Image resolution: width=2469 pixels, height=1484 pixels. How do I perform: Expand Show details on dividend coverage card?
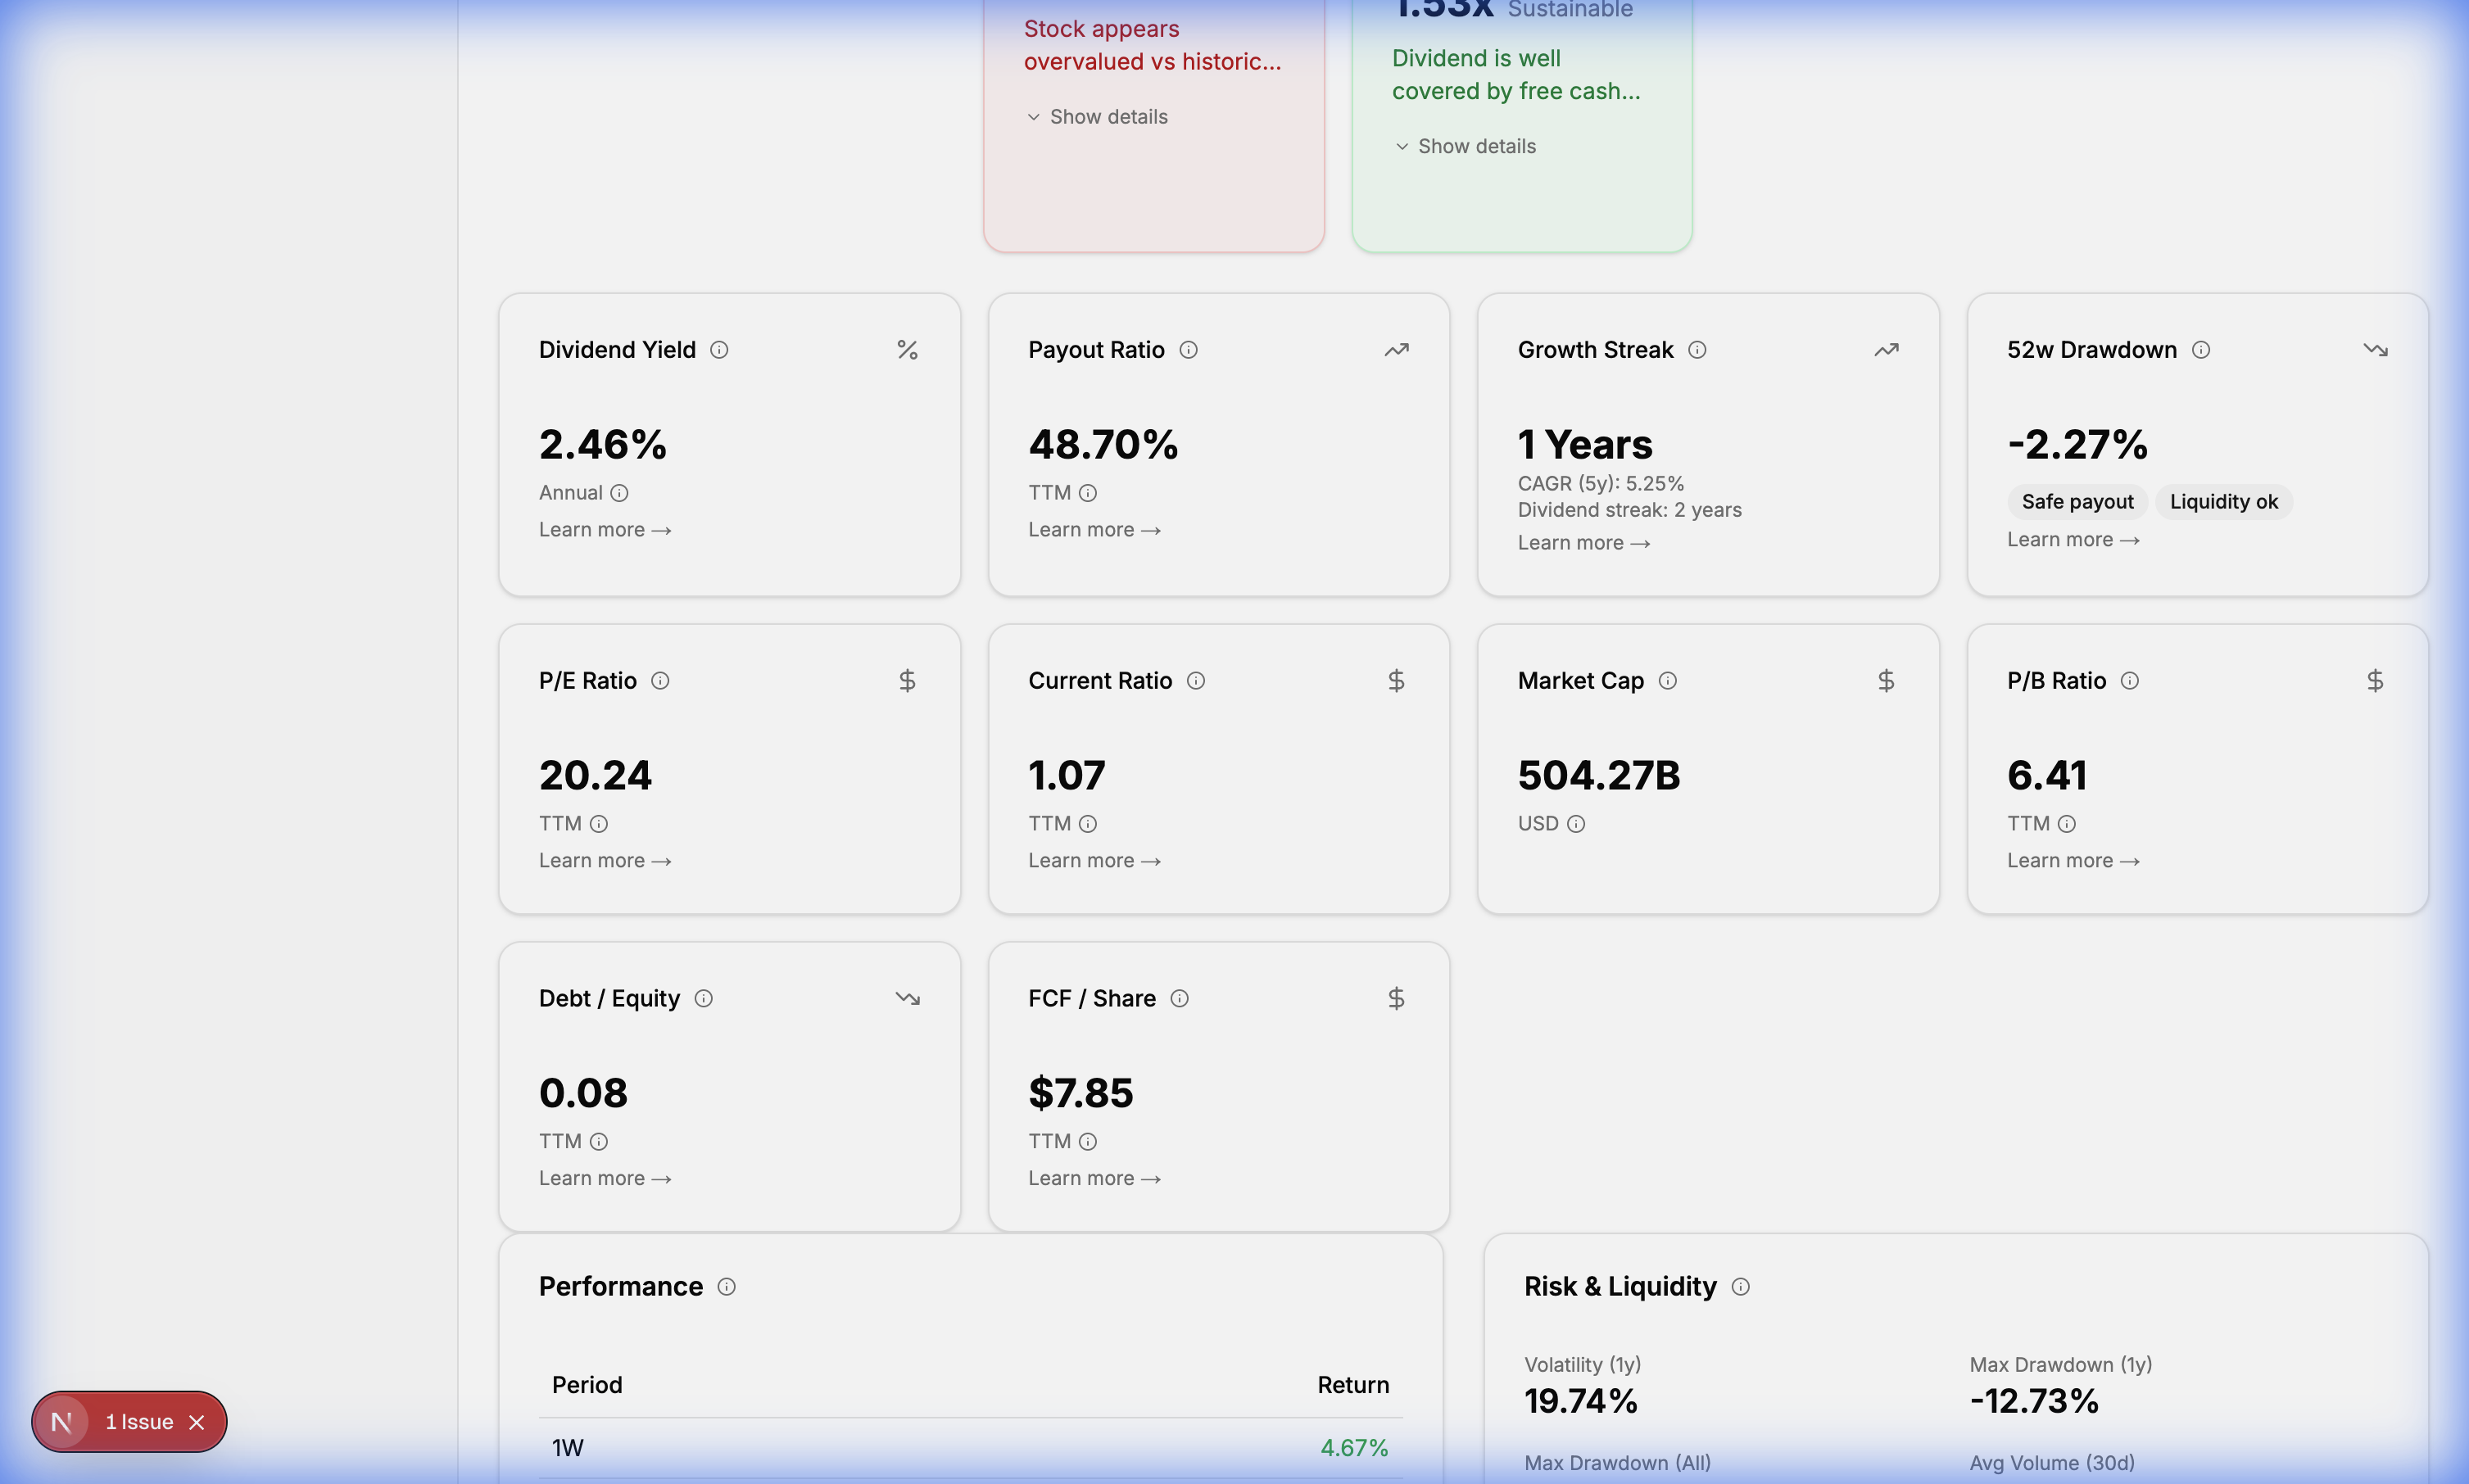[1465, 147]
